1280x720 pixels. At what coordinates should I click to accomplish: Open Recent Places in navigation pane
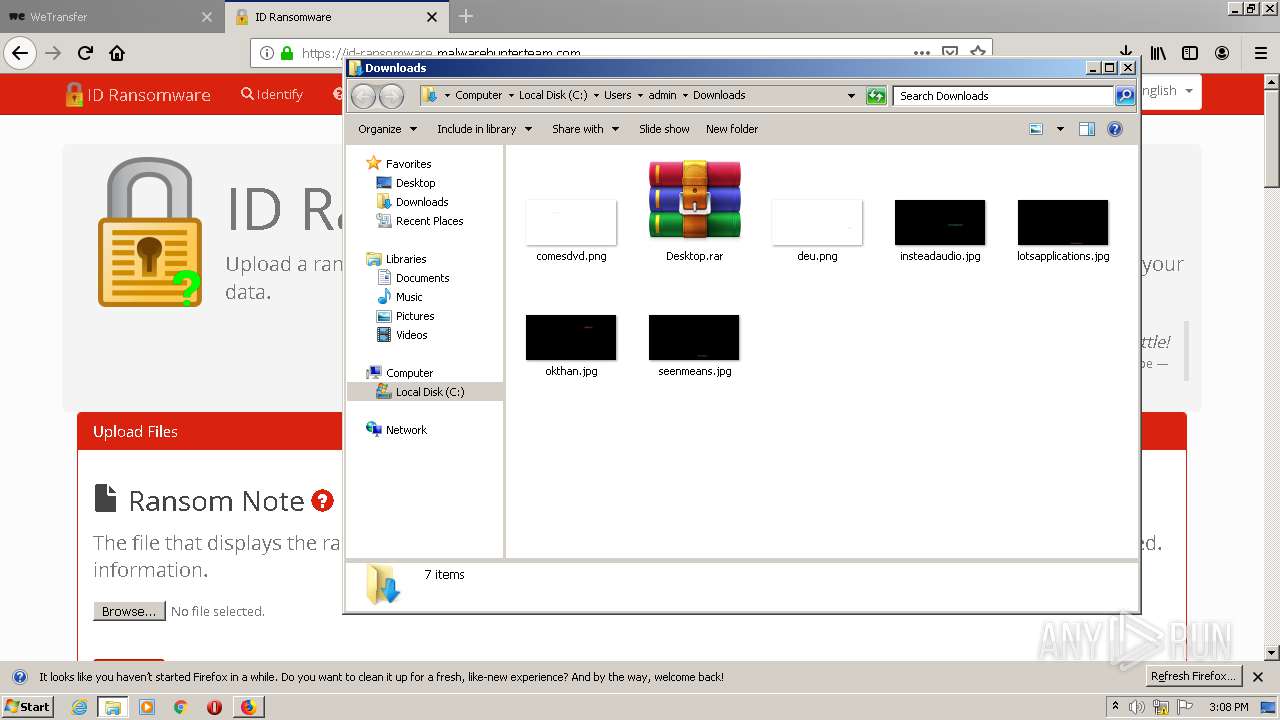tap(429, 221)
